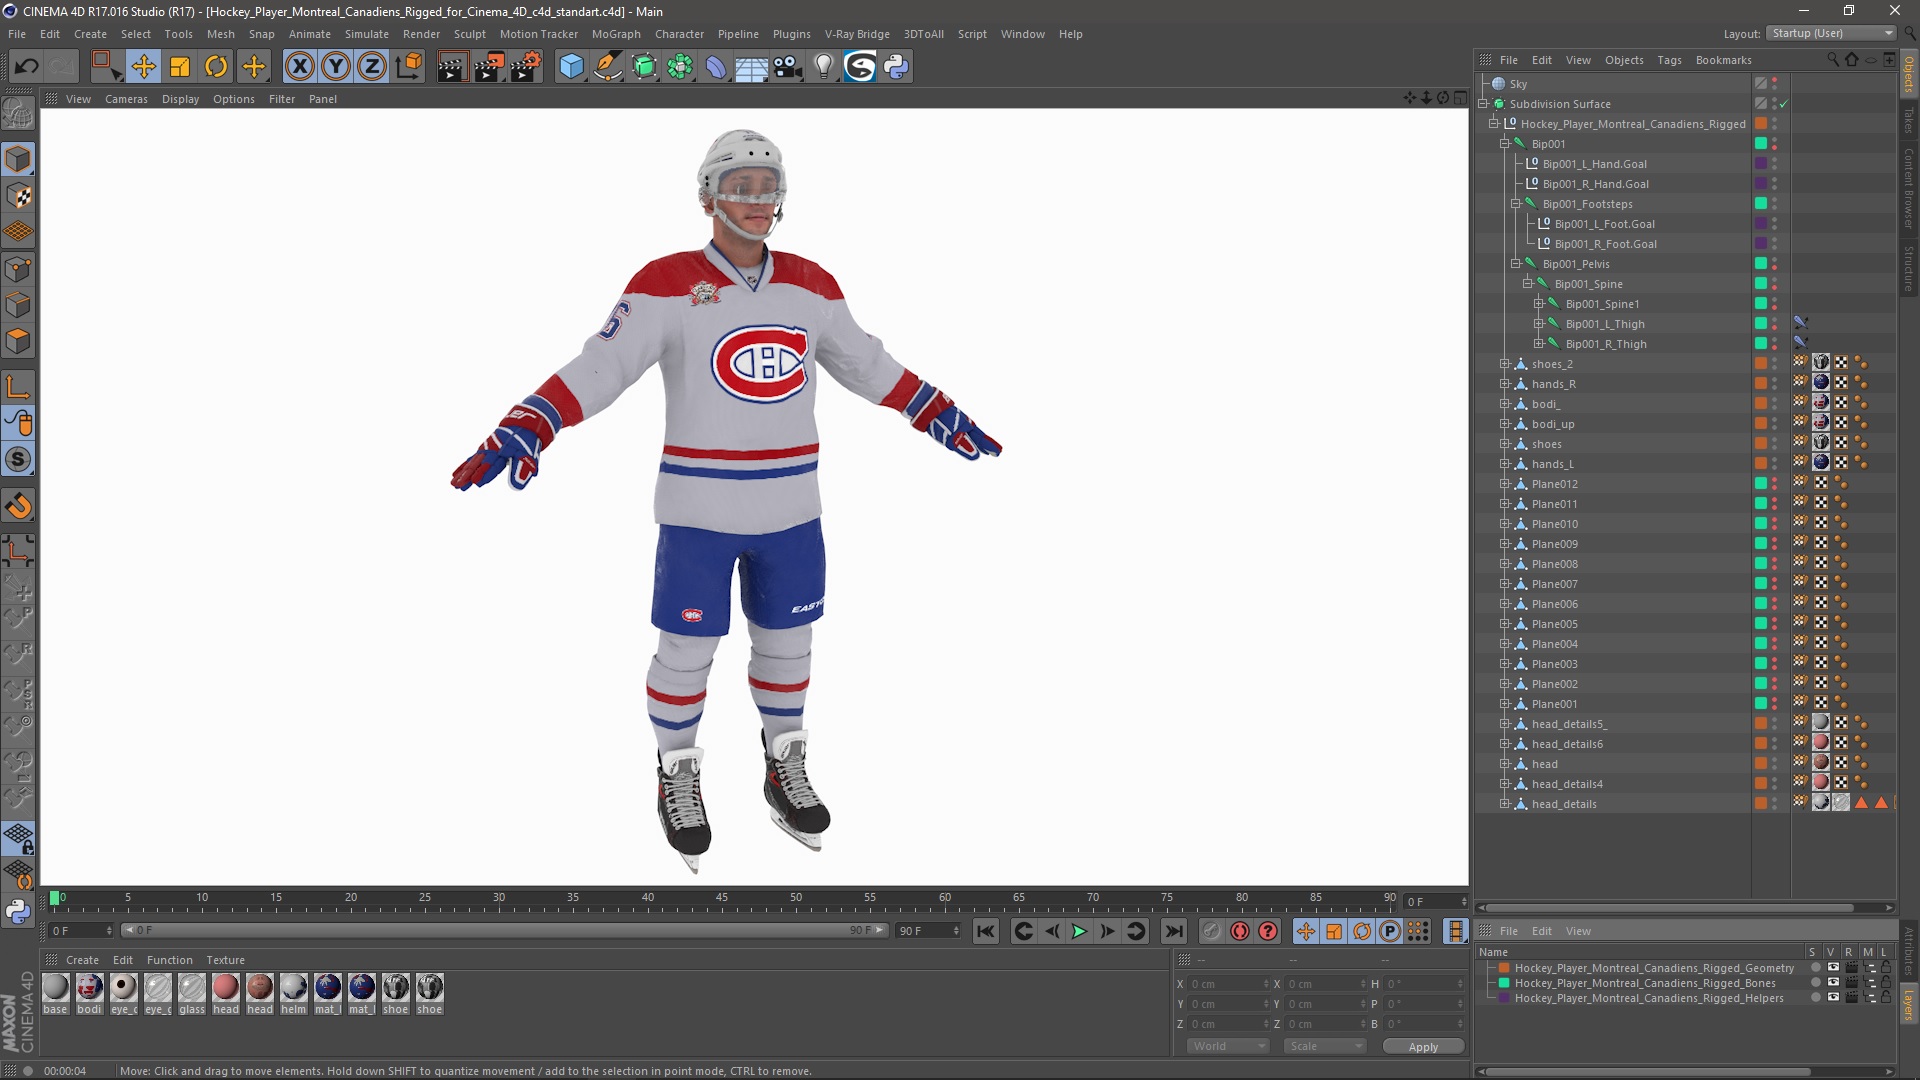The image size is (1920, 1080).
Task: Click the Subdivision Surface generator icon
Action: 645,67
